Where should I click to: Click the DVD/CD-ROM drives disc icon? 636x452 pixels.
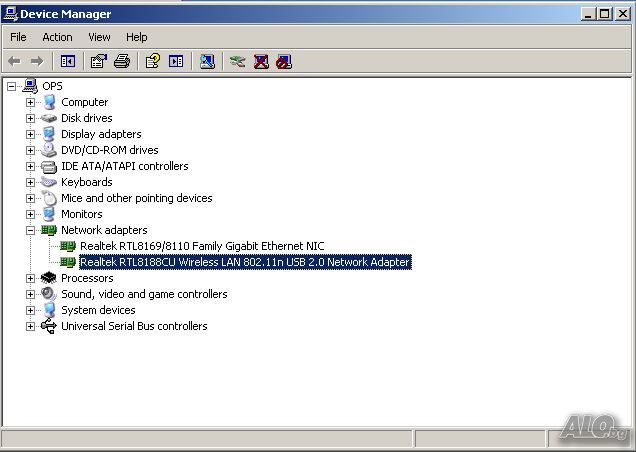[49, 150]
